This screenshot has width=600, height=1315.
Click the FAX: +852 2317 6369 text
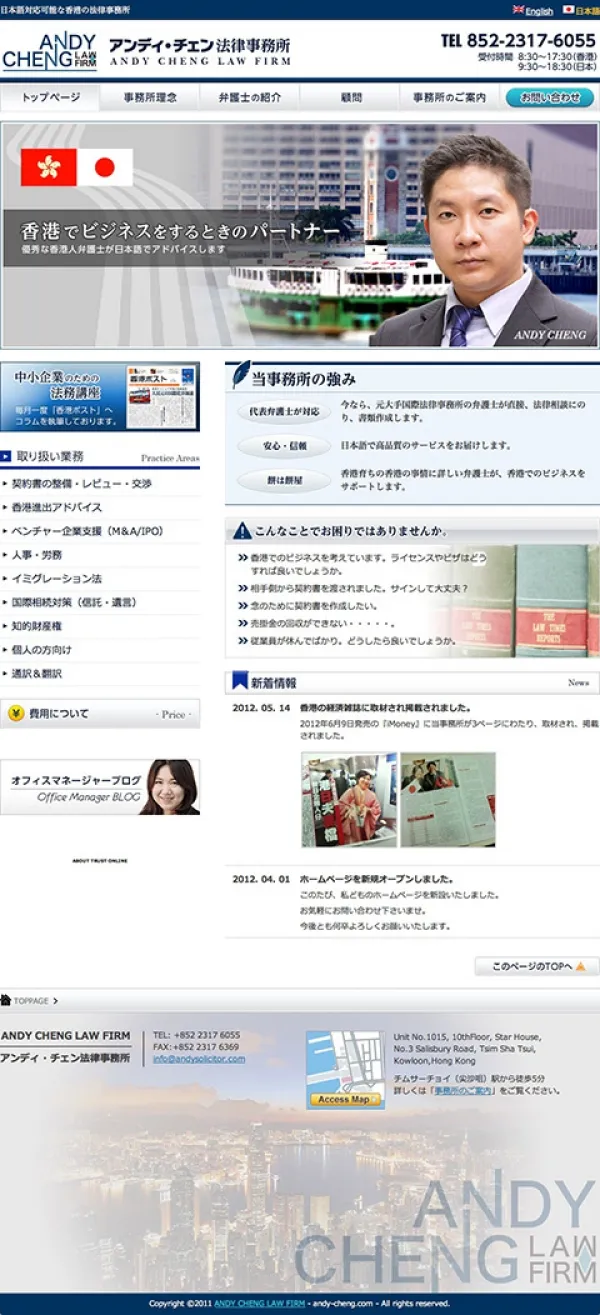[x=196, y=1047]
